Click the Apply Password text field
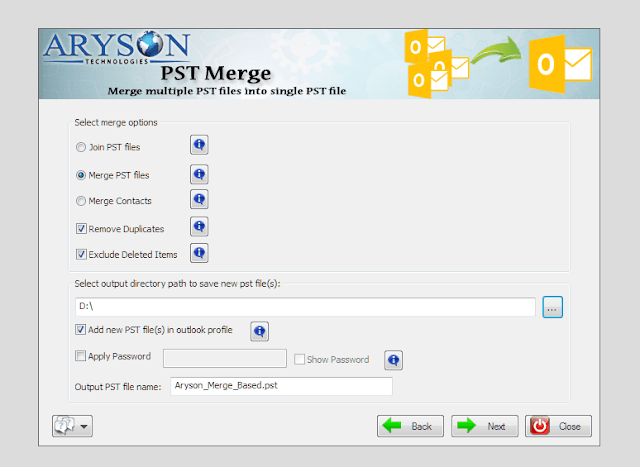The width and height of the screenshot is (640, 467). [225, 358]
